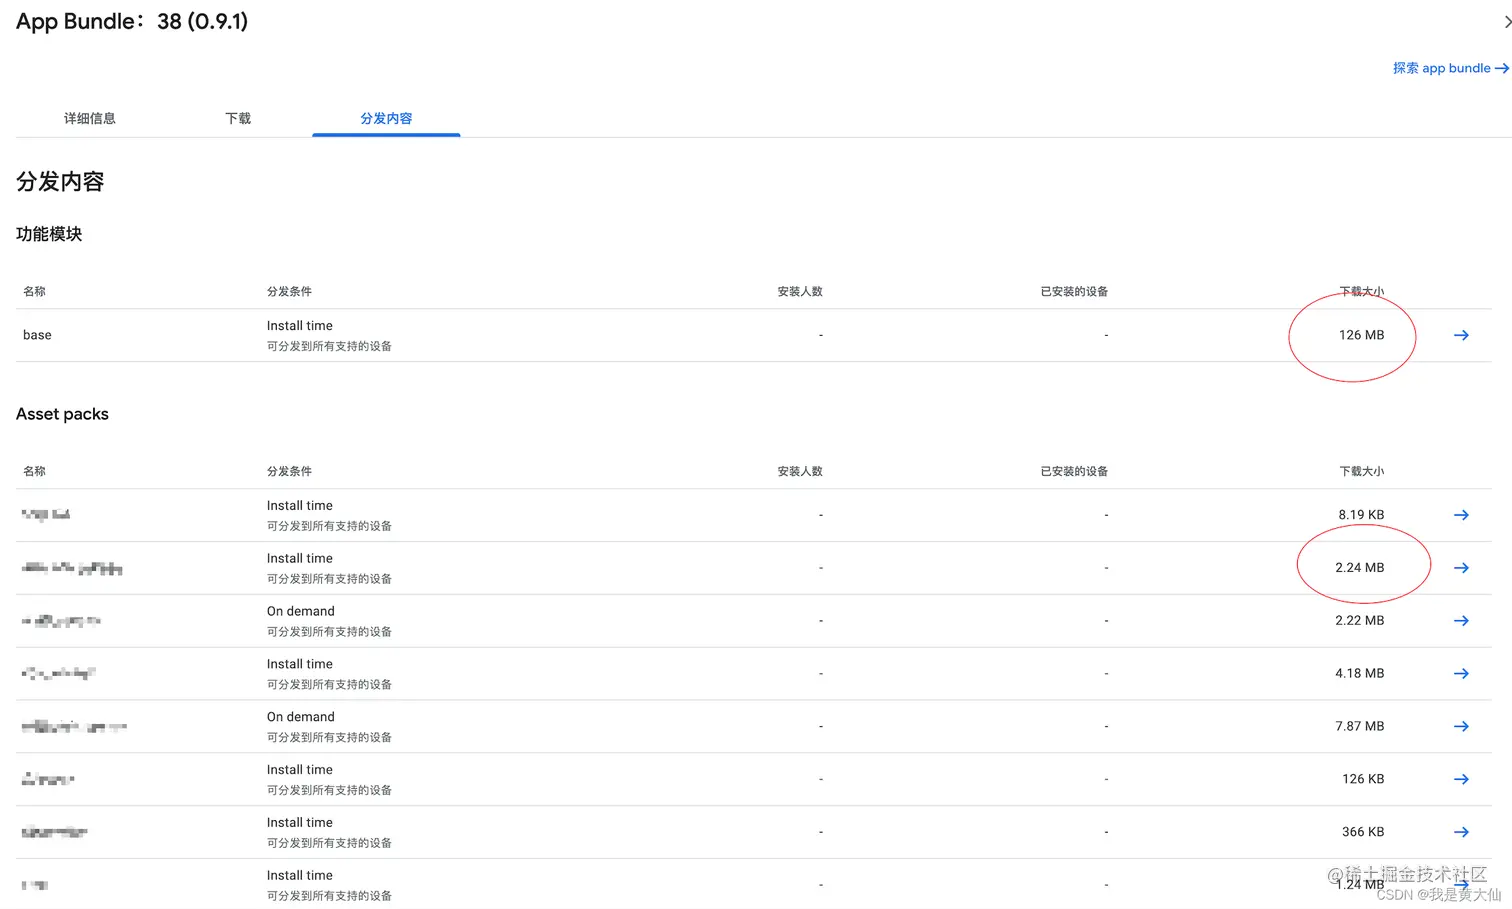Click the 4.18 MB size value
The height and width of the screenshot is (909, 1512).
(x=1359, y=674)
